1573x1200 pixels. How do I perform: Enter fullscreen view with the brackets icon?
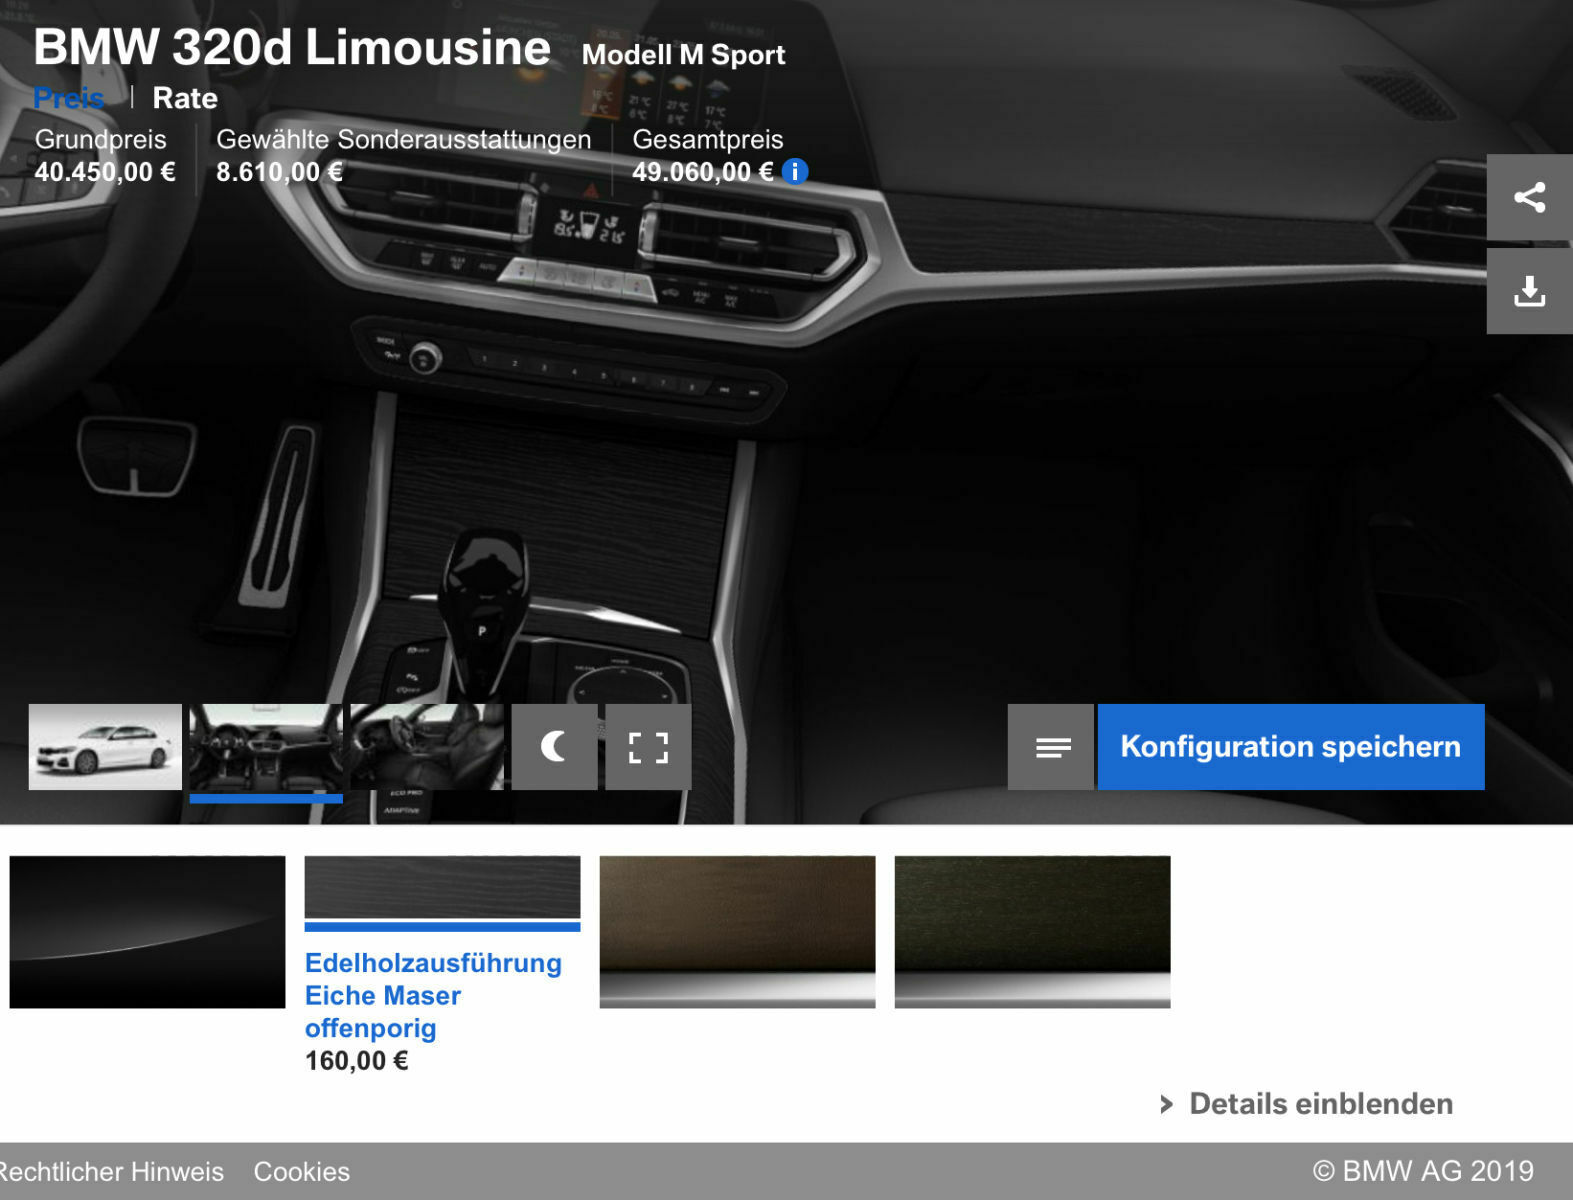648,747
